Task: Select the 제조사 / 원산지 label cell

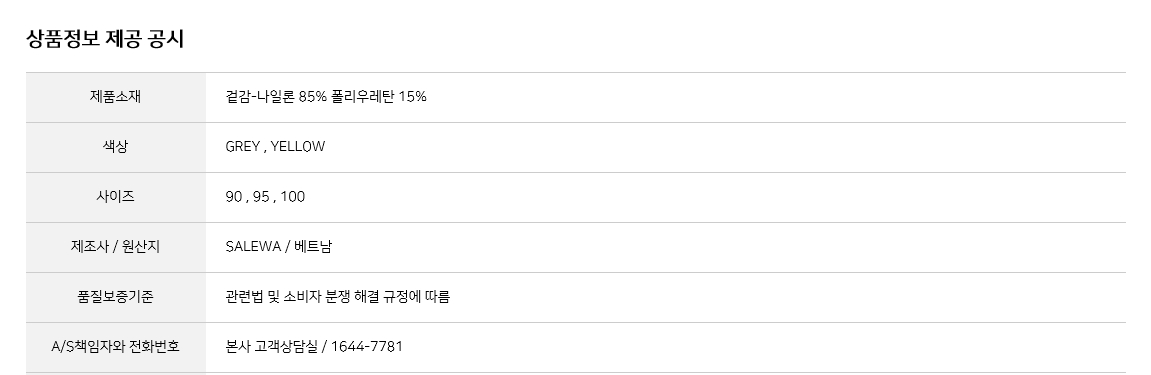Action: (x=116, y=247)
